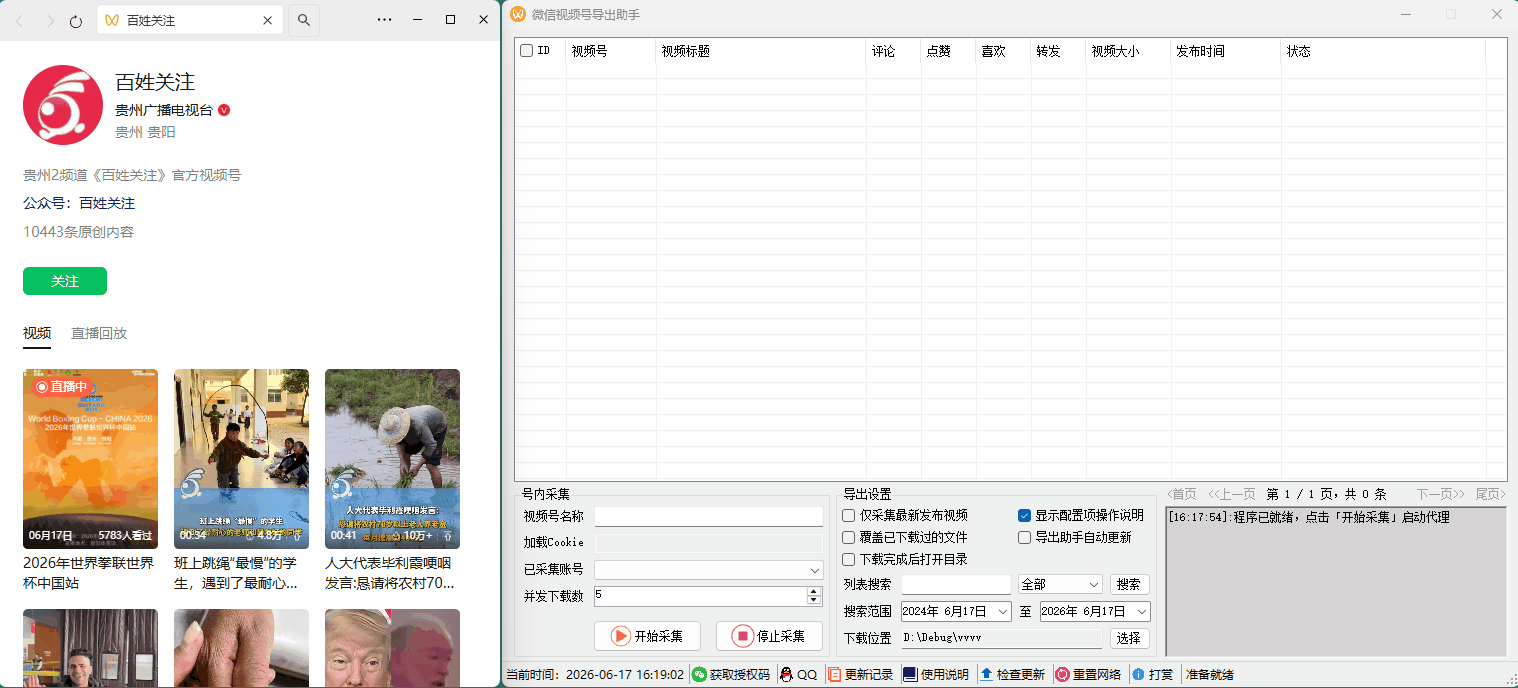Click the 视频号 column header
Viewport: 1518px width, 688px height.
[611, 51]
